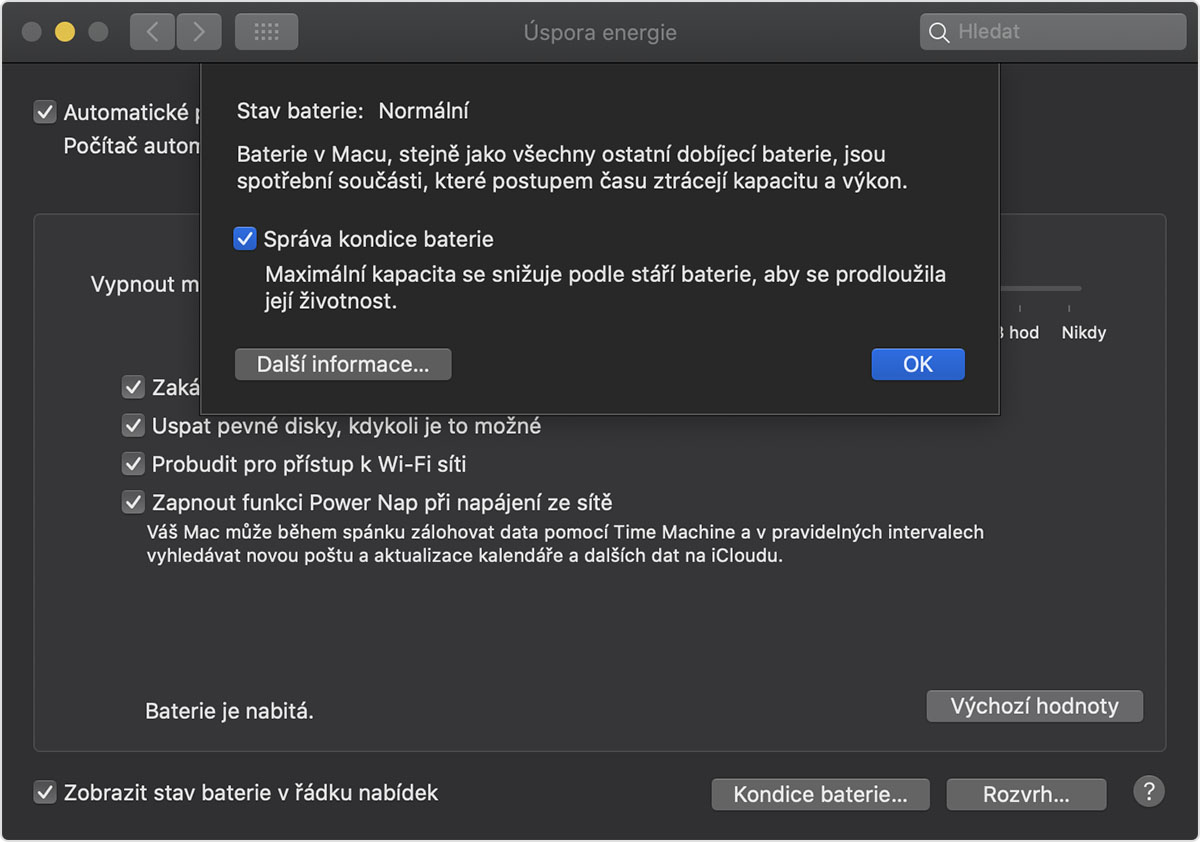Toggle Zobrazit stav baterie v řádku nabídek
This screenshot has height=842, width=1200.
pyautogui.click(x=45, y=793)
